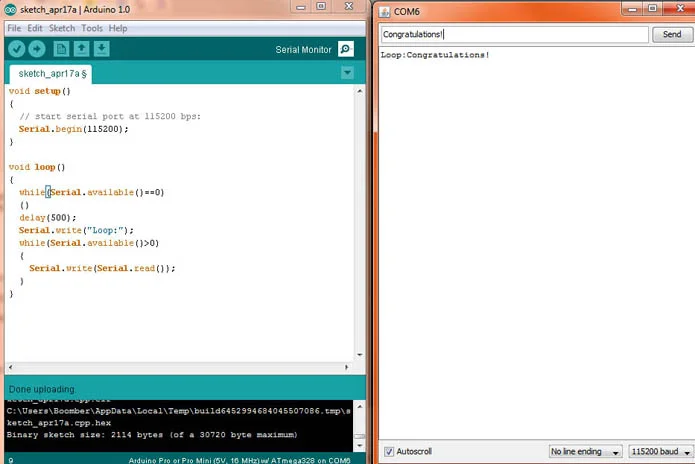Viewport: 695px width, 464px height.
Task: Click the delay(500); code line
Action: pos(47,218)
